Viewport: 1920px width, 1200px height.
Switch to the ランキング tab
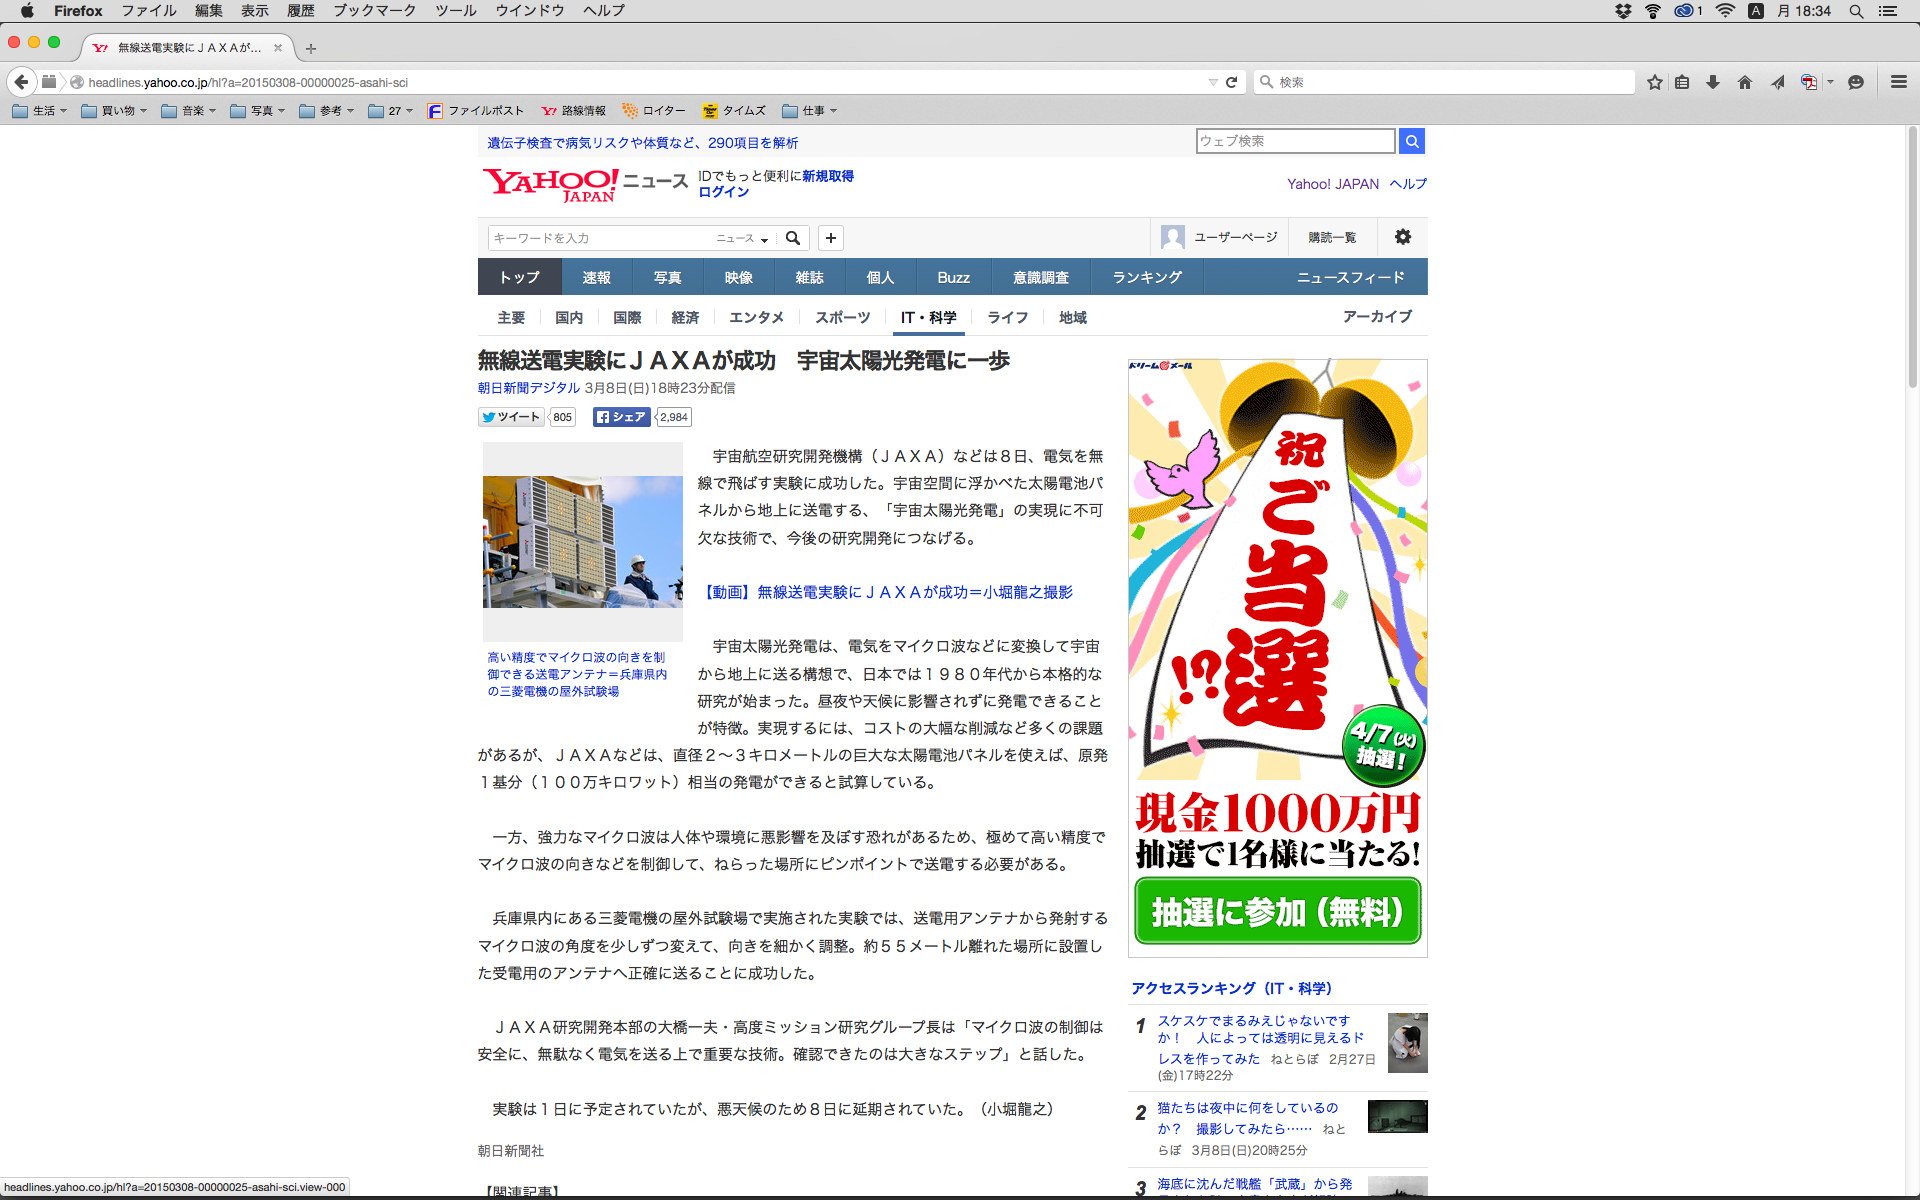click(1147, 277)
